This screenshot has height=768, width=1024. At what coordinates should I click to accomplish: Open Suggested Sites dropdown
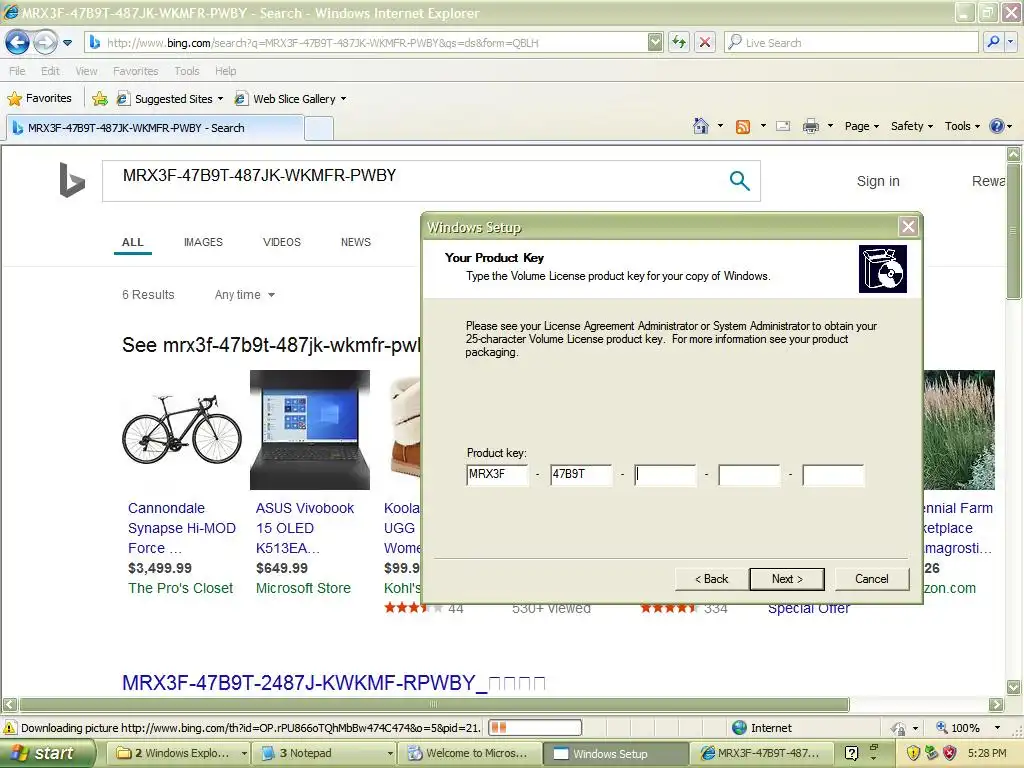click(170, 99)
